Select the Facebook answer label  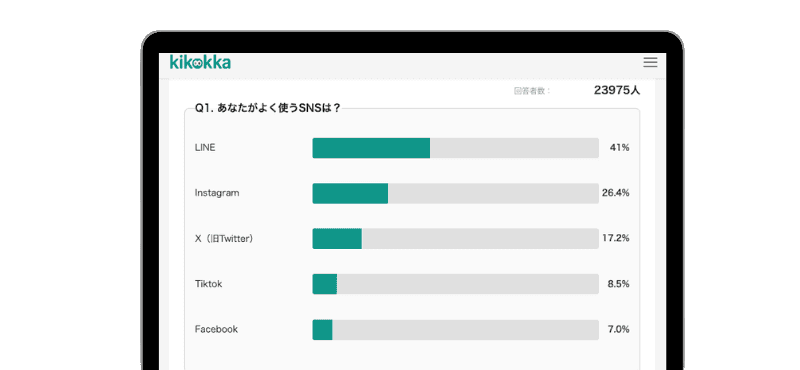(x=216, y=329)
